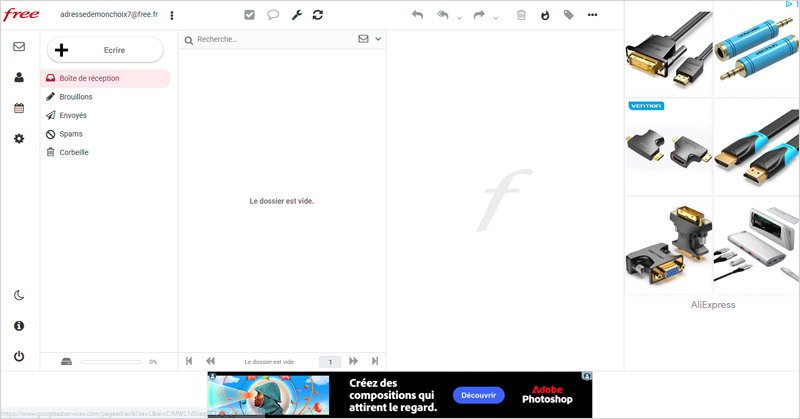800x419 pixels.
Task: Open the Contacts icon in sidebar
Action: tap(19, 77)
